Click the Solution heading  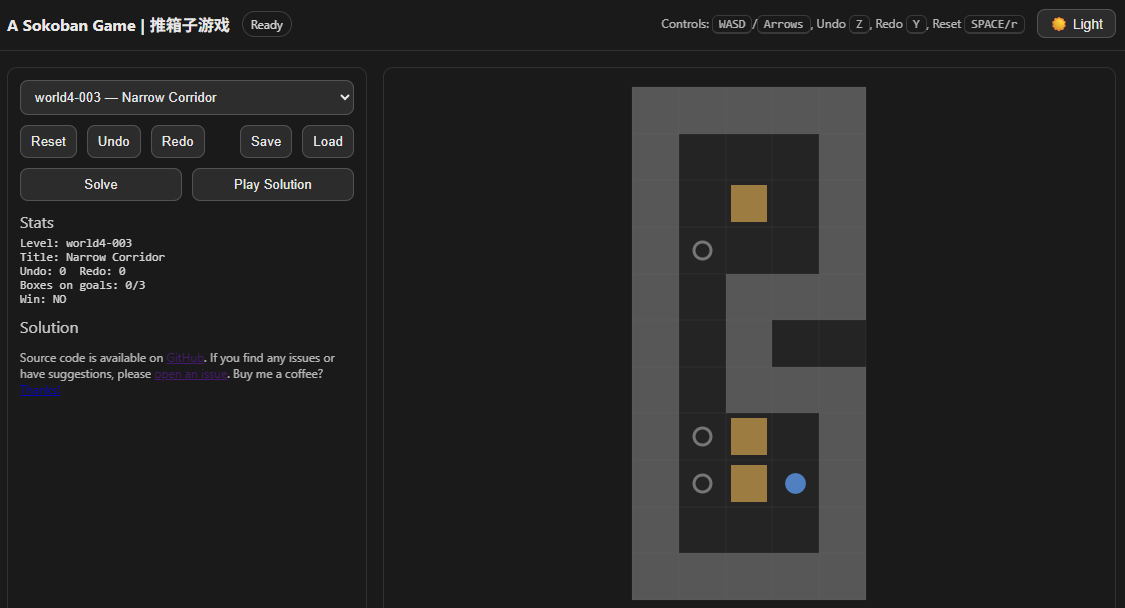[49, 327]
